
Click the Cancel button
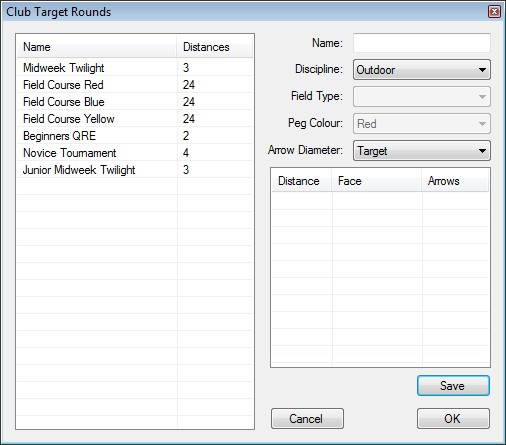click(307, 418)
